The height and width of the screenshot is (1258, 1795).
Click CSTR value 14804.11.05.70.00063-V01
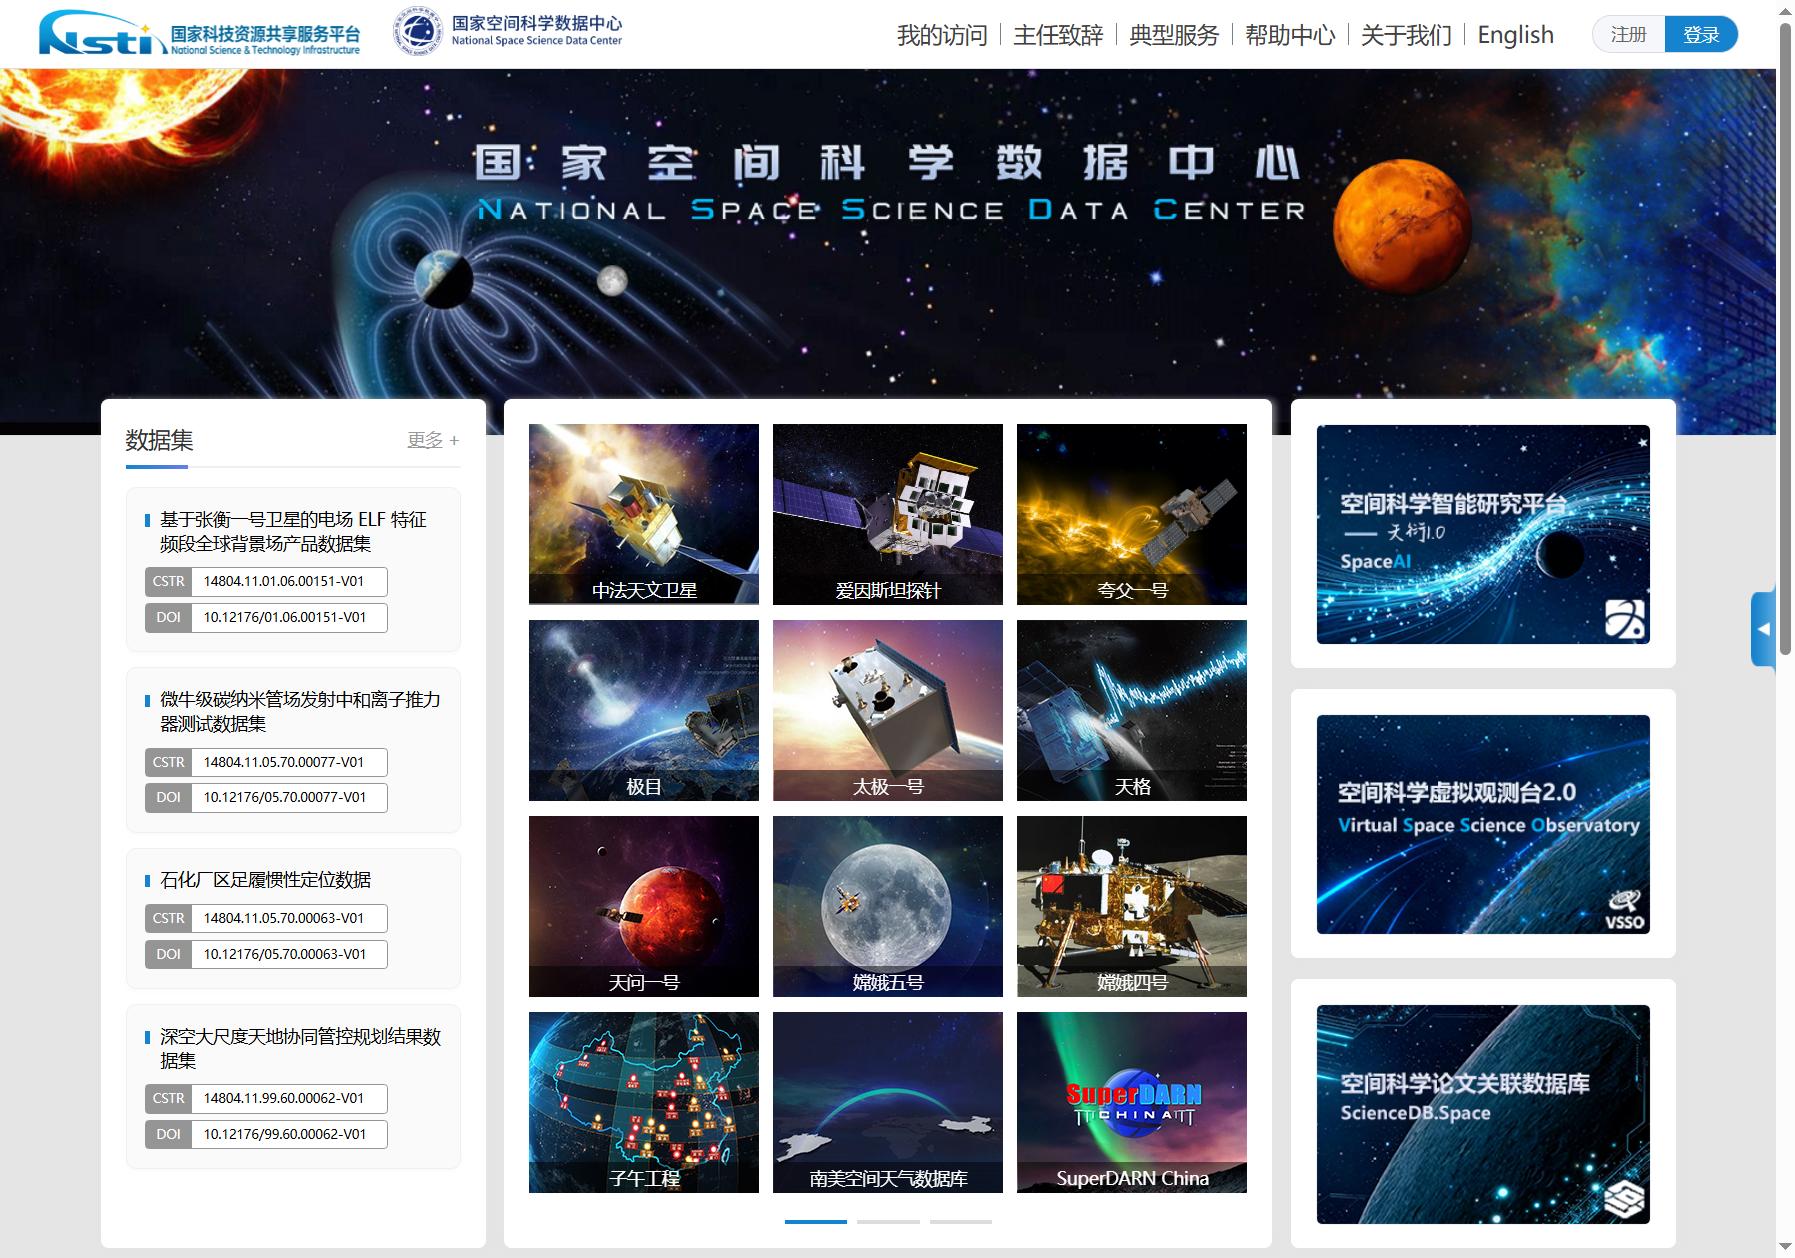tap(288, 918)
